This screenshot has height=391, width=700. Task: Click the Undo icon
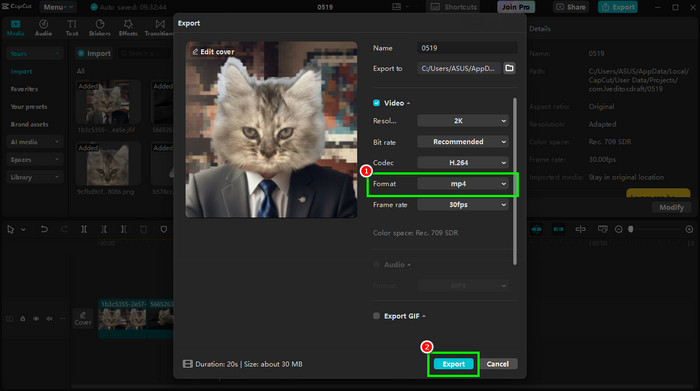44,229
